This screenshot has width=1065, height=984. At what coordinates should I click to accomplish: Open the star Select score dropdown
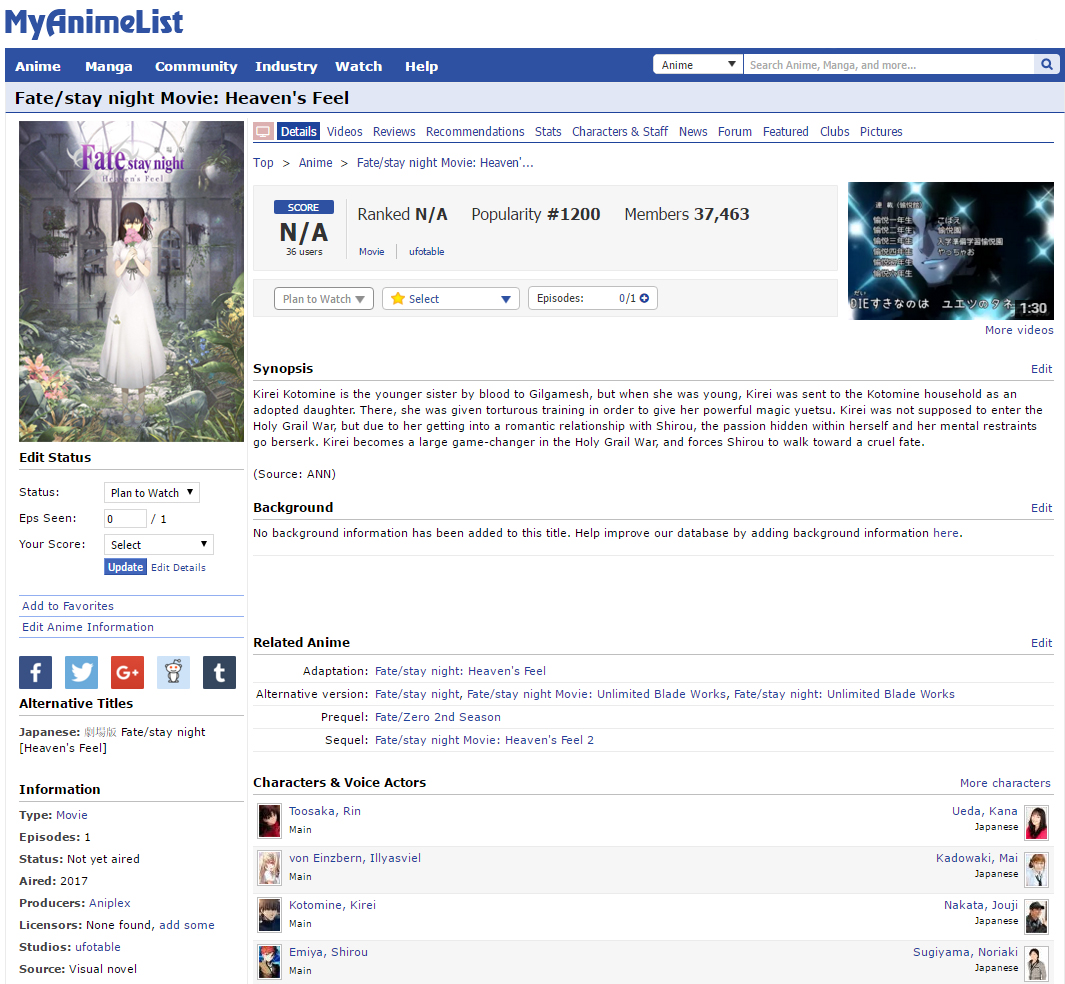click(451, 299)
